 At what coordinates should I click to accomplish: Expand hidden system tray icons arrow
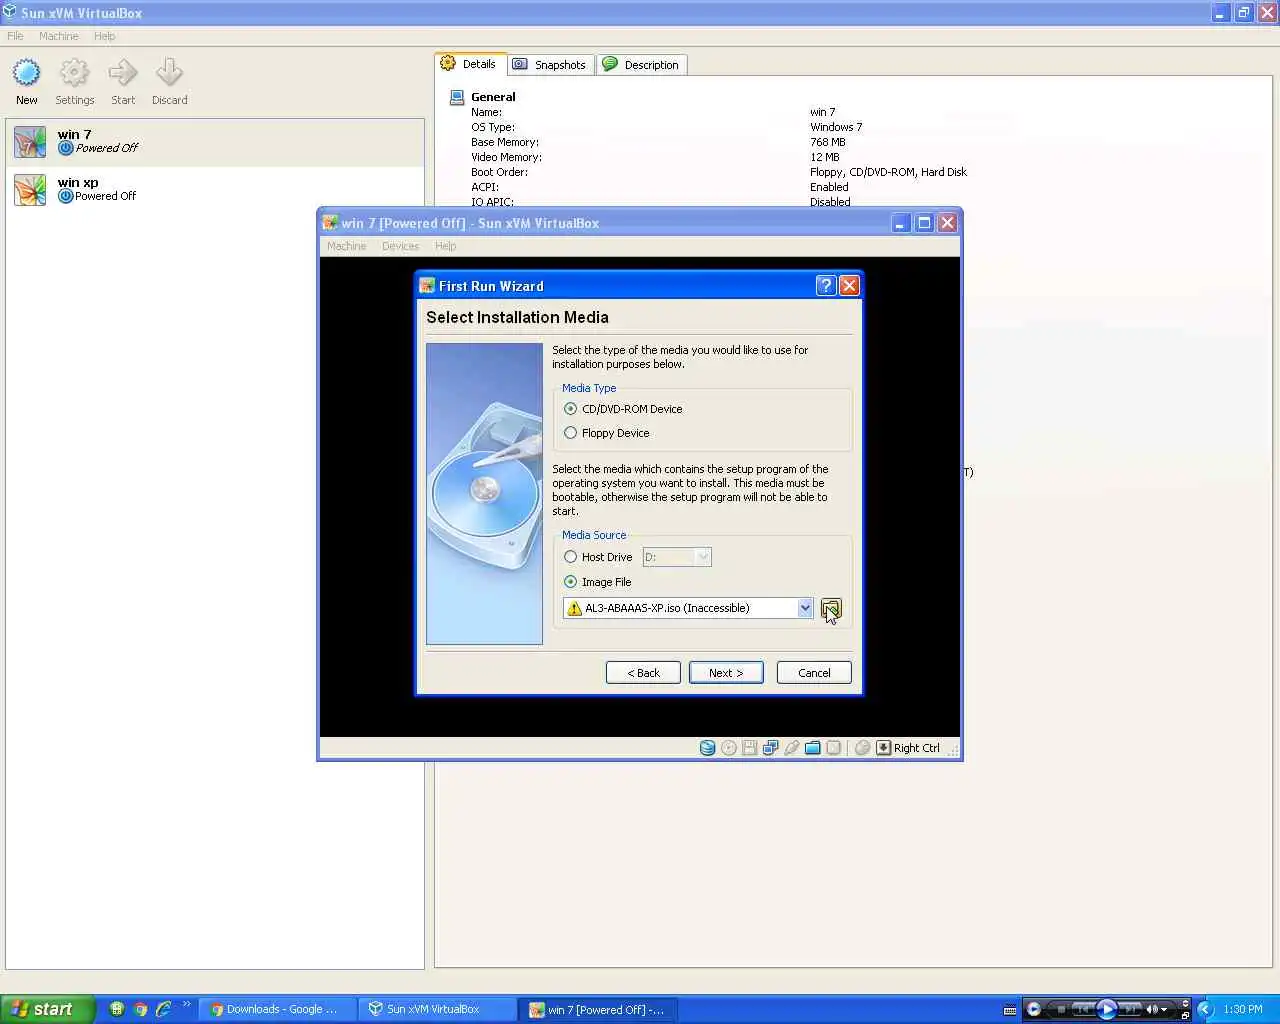pos(1205,1009)
